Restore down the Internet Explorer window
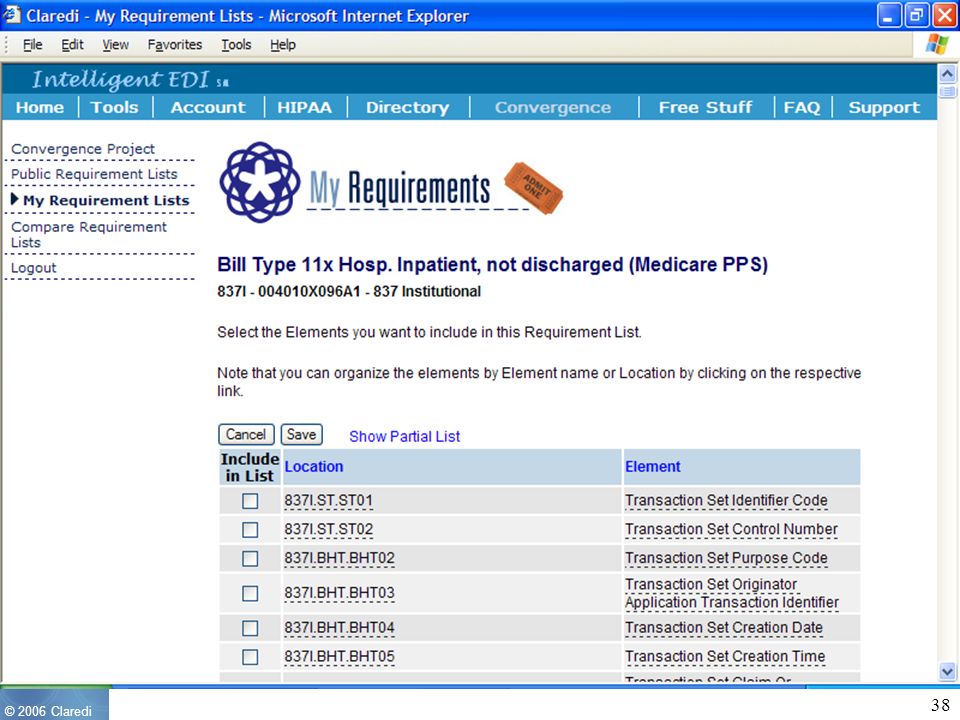This screenshot has width=960, height=720. [917, 15]
